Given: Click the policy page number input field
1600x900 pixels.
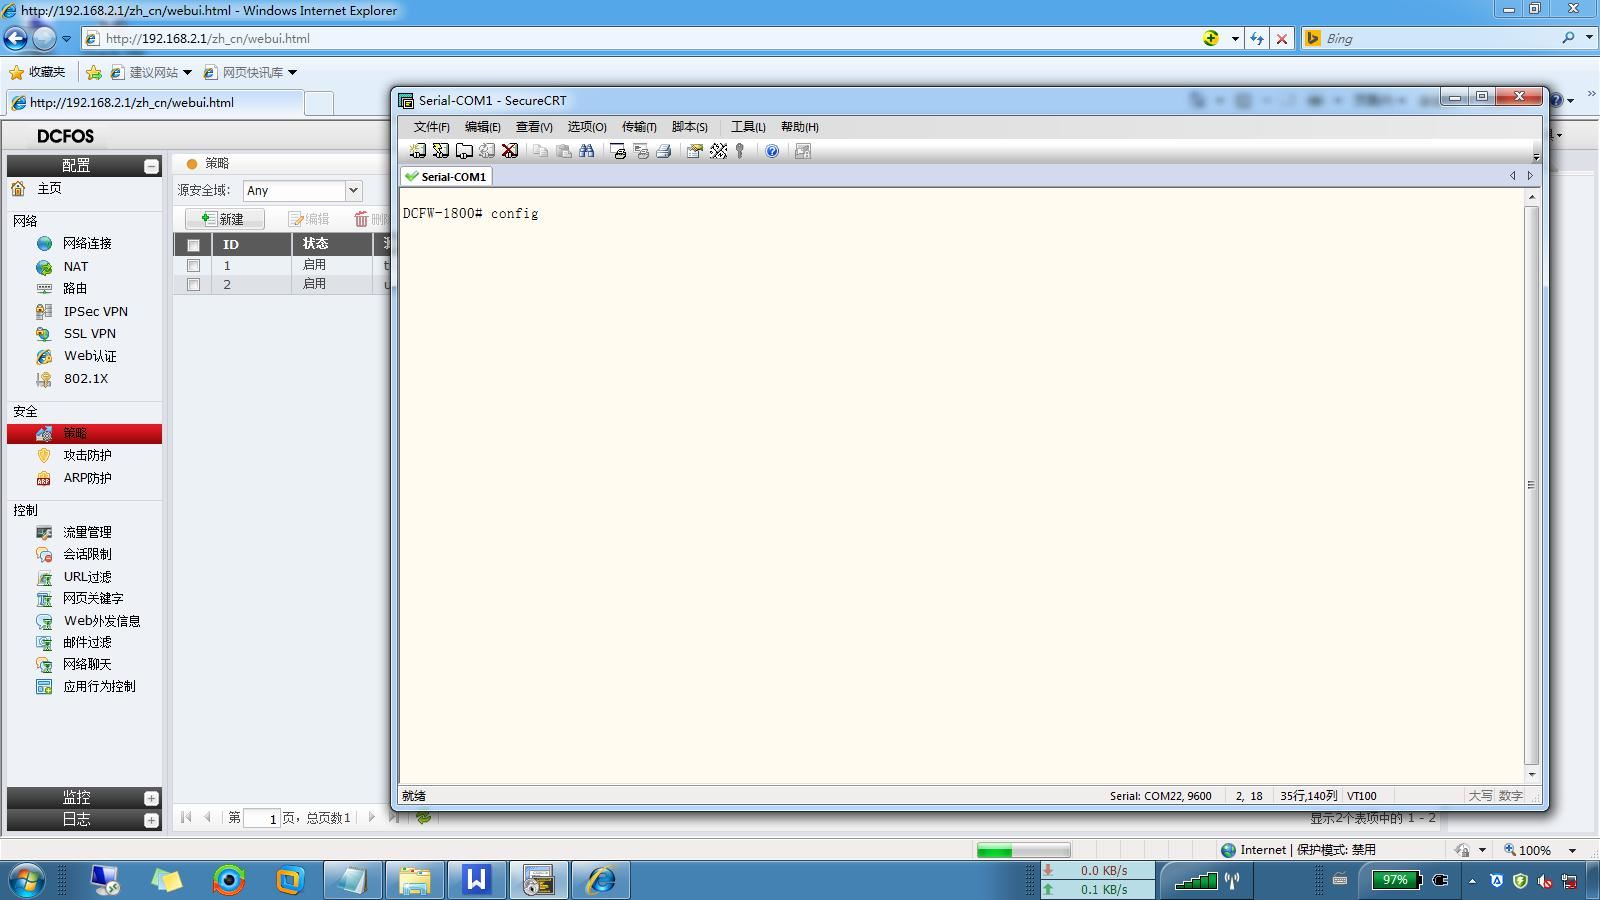Looking at the screenshot, I should click(x=261, y=818).
